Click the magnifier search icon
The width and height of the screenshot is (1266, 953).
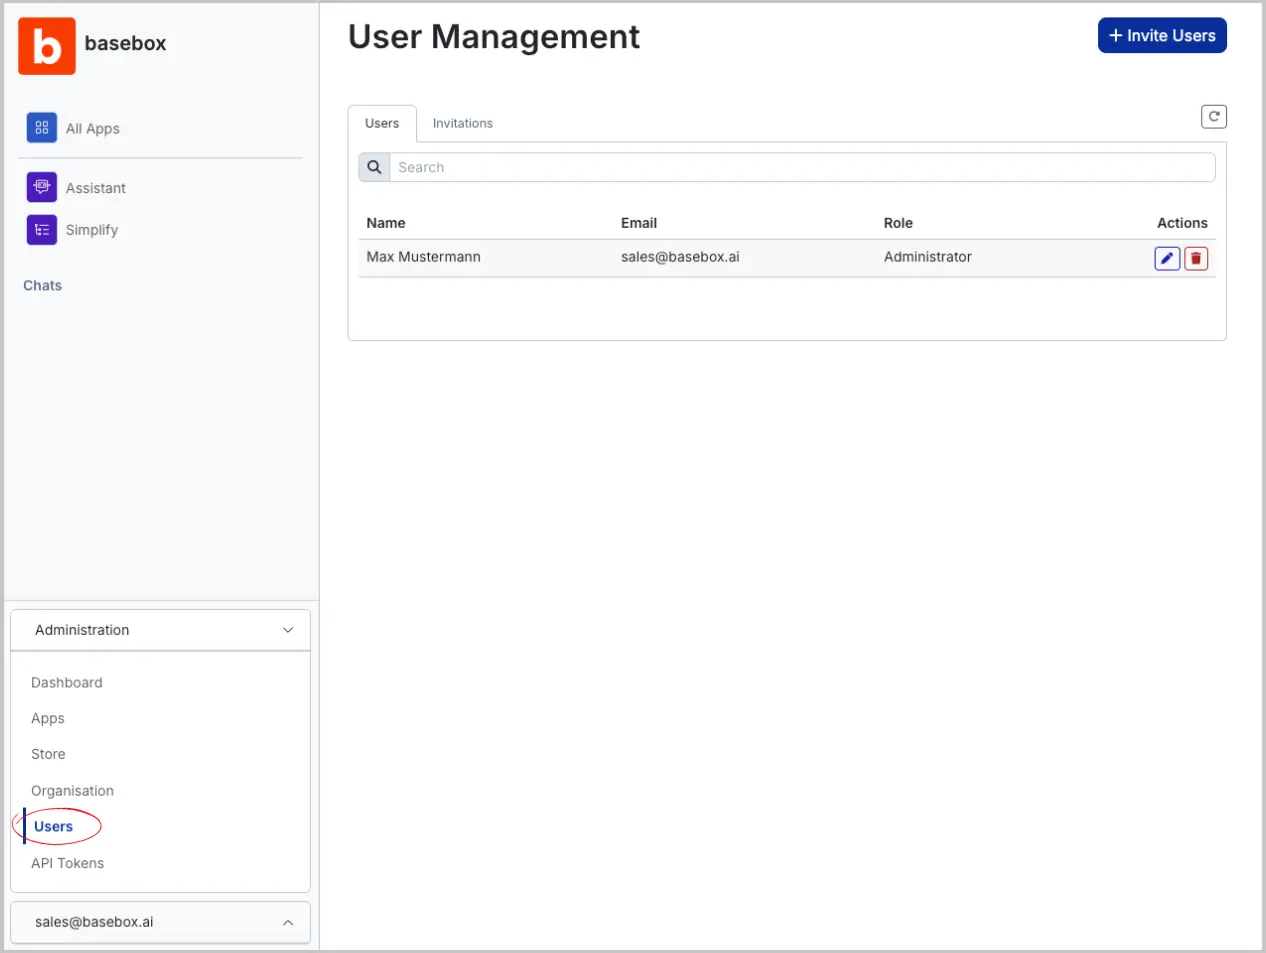pos(374,167)
